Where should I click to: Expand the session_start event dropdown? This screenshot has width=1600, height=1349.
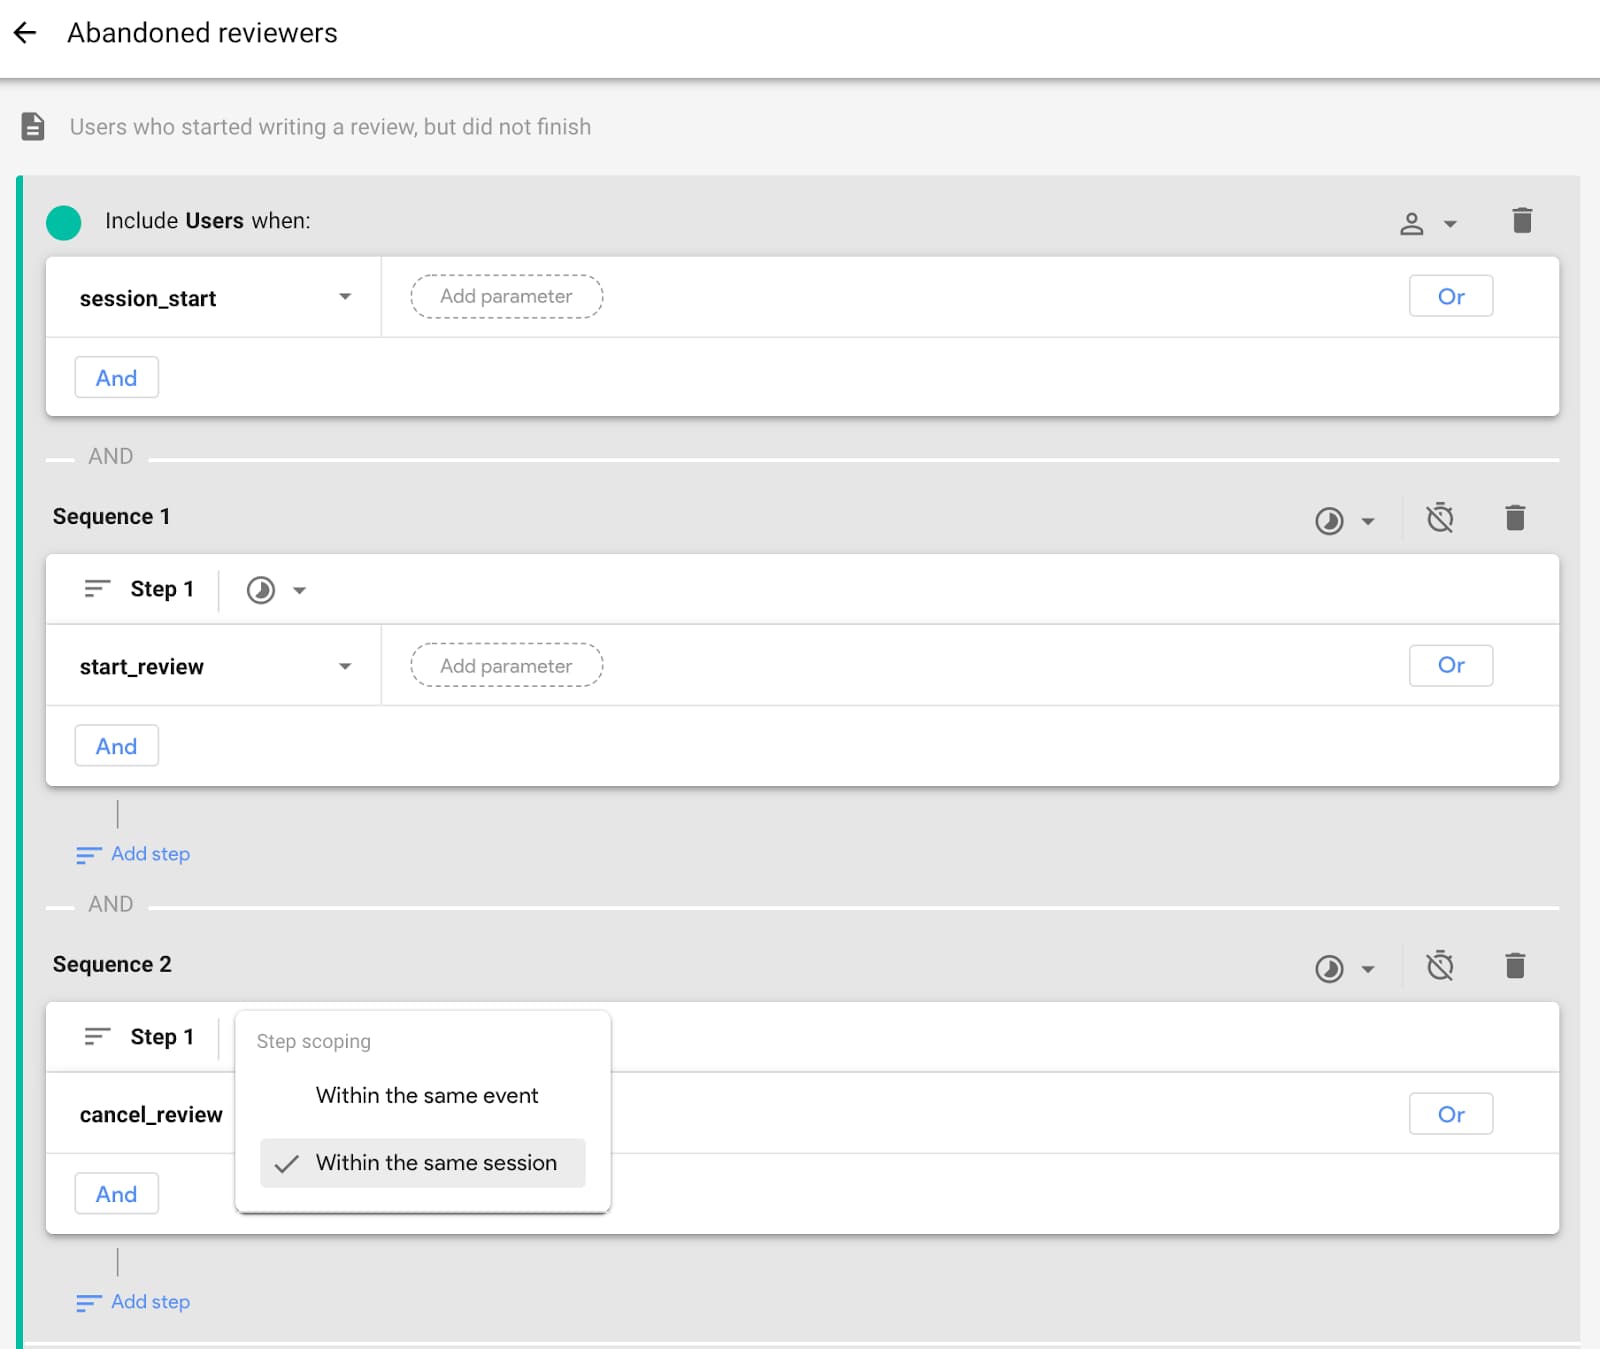tap(345, 297)
